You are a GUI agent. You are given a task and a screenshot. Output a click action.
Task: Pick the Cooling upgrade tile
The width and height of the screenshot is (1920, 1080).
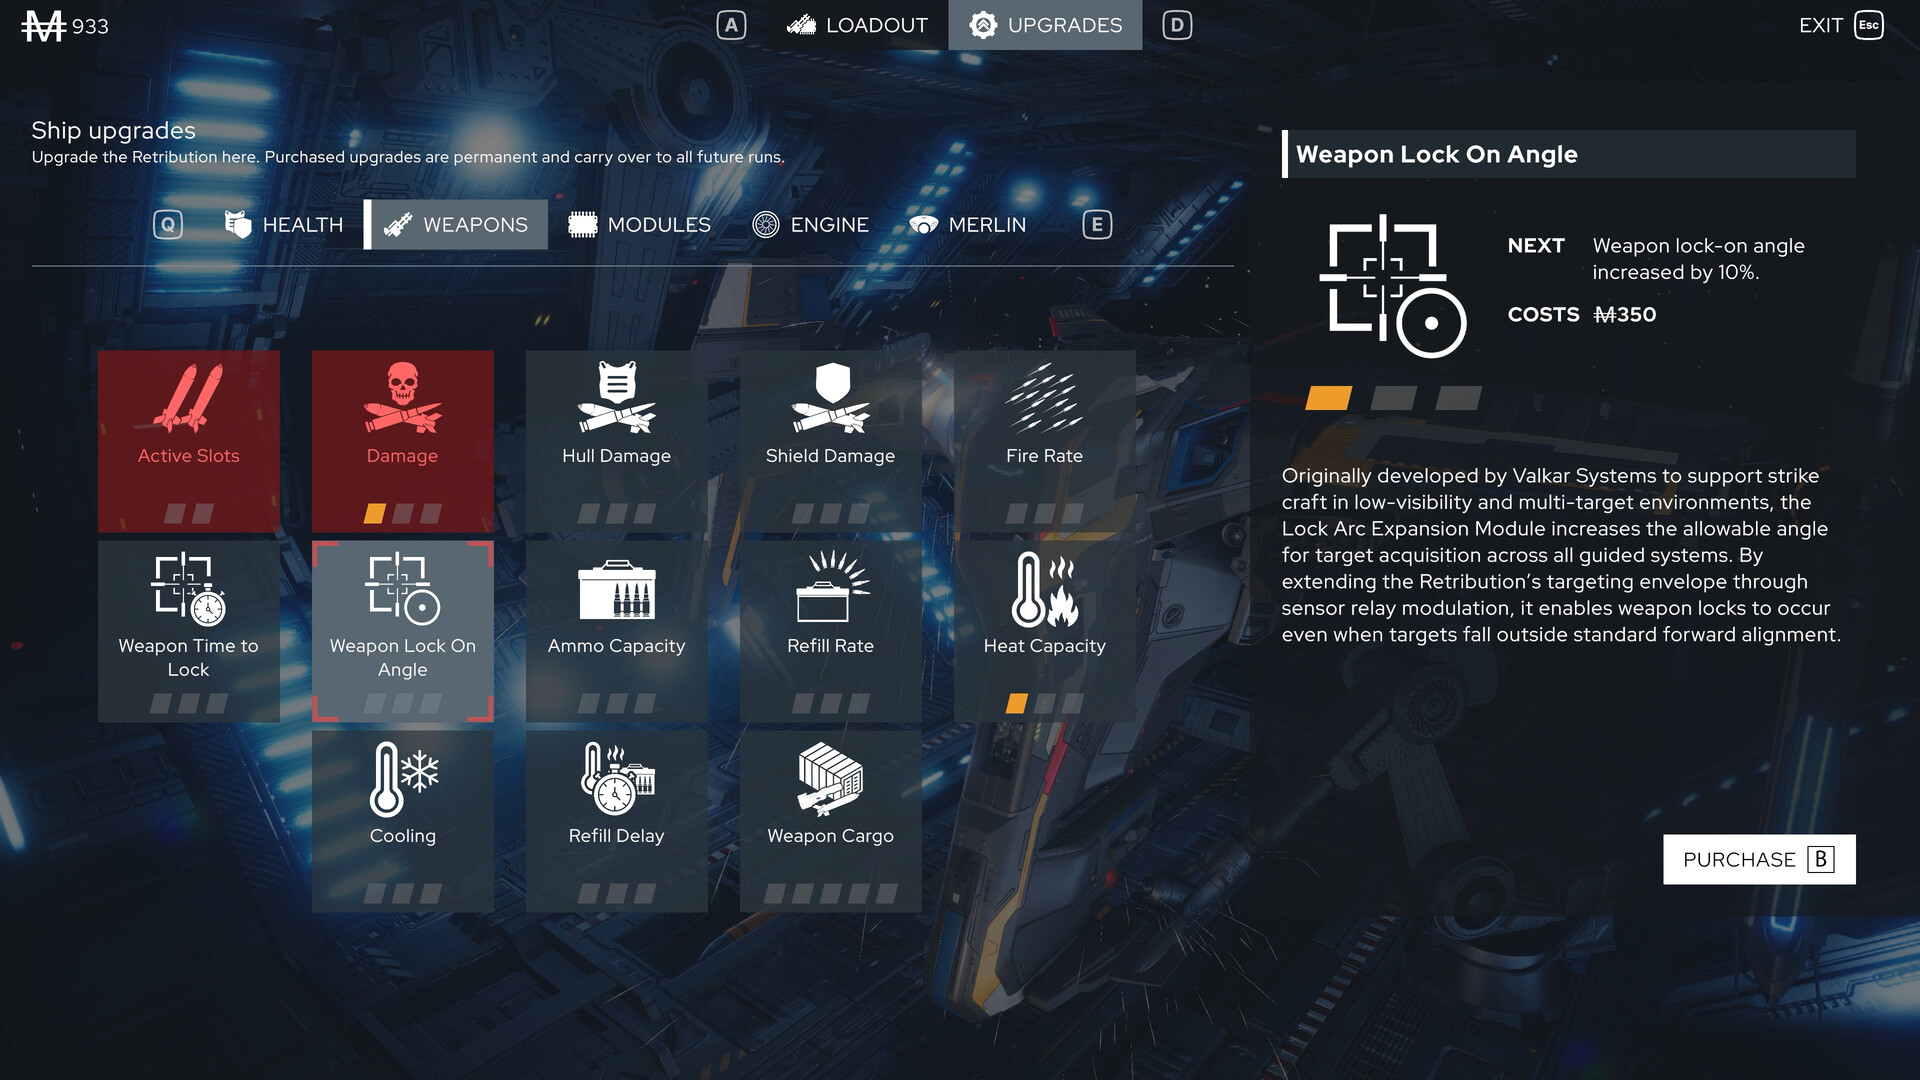pos(402,820)
